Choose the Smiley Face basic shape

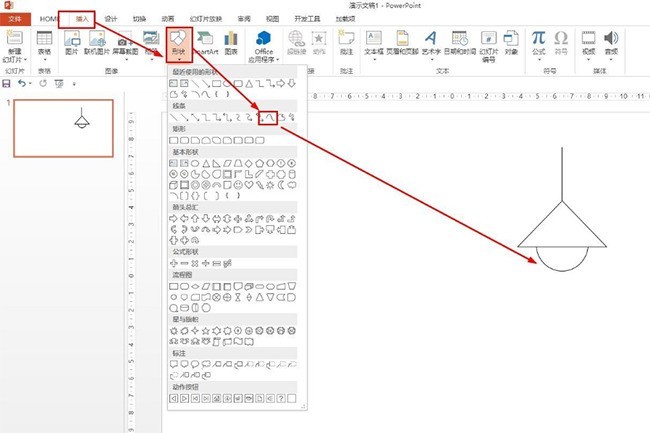238,185
